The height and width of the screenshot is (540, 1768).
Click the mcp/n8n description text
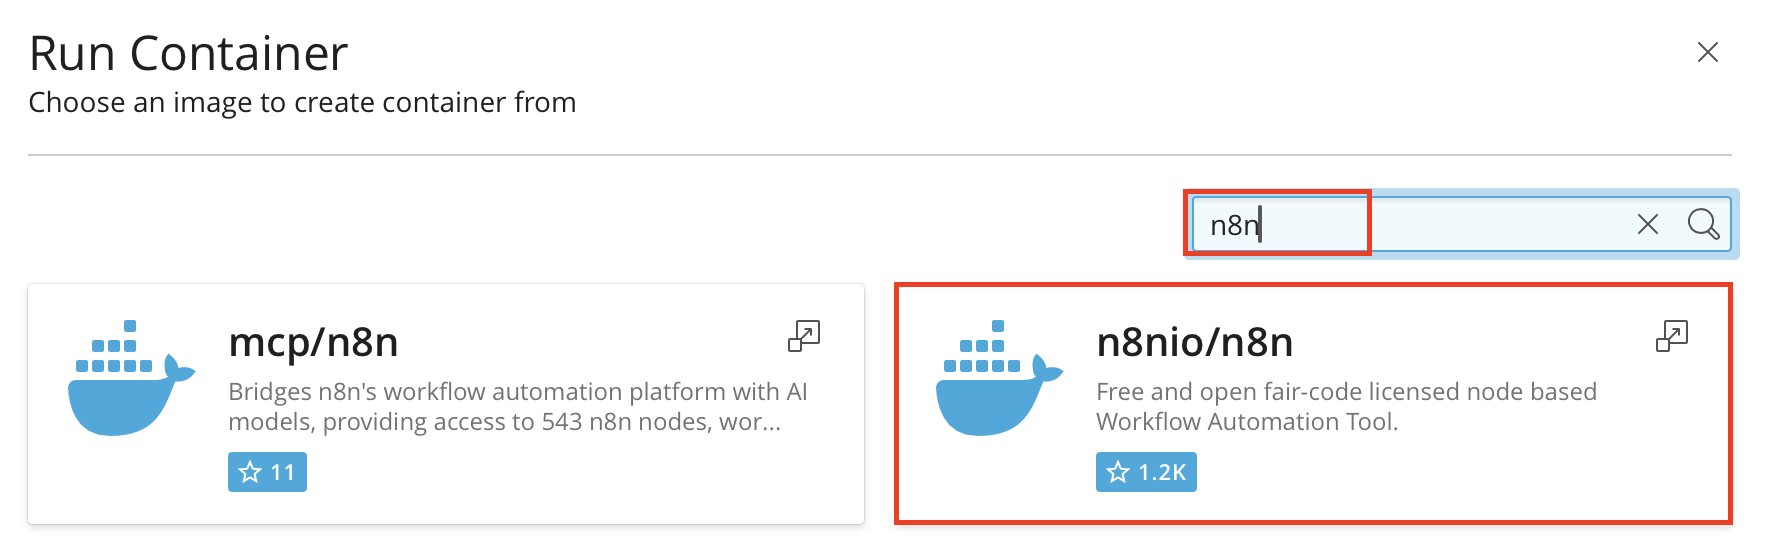[x=517, y=406]
